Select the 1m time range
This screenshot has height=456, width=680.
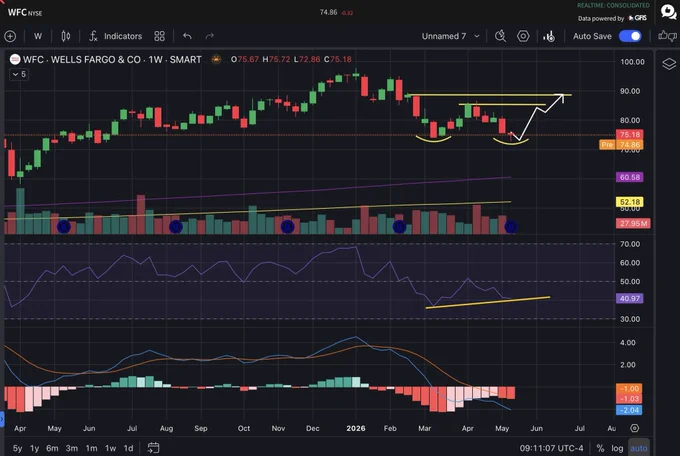(x=91, y=448)
